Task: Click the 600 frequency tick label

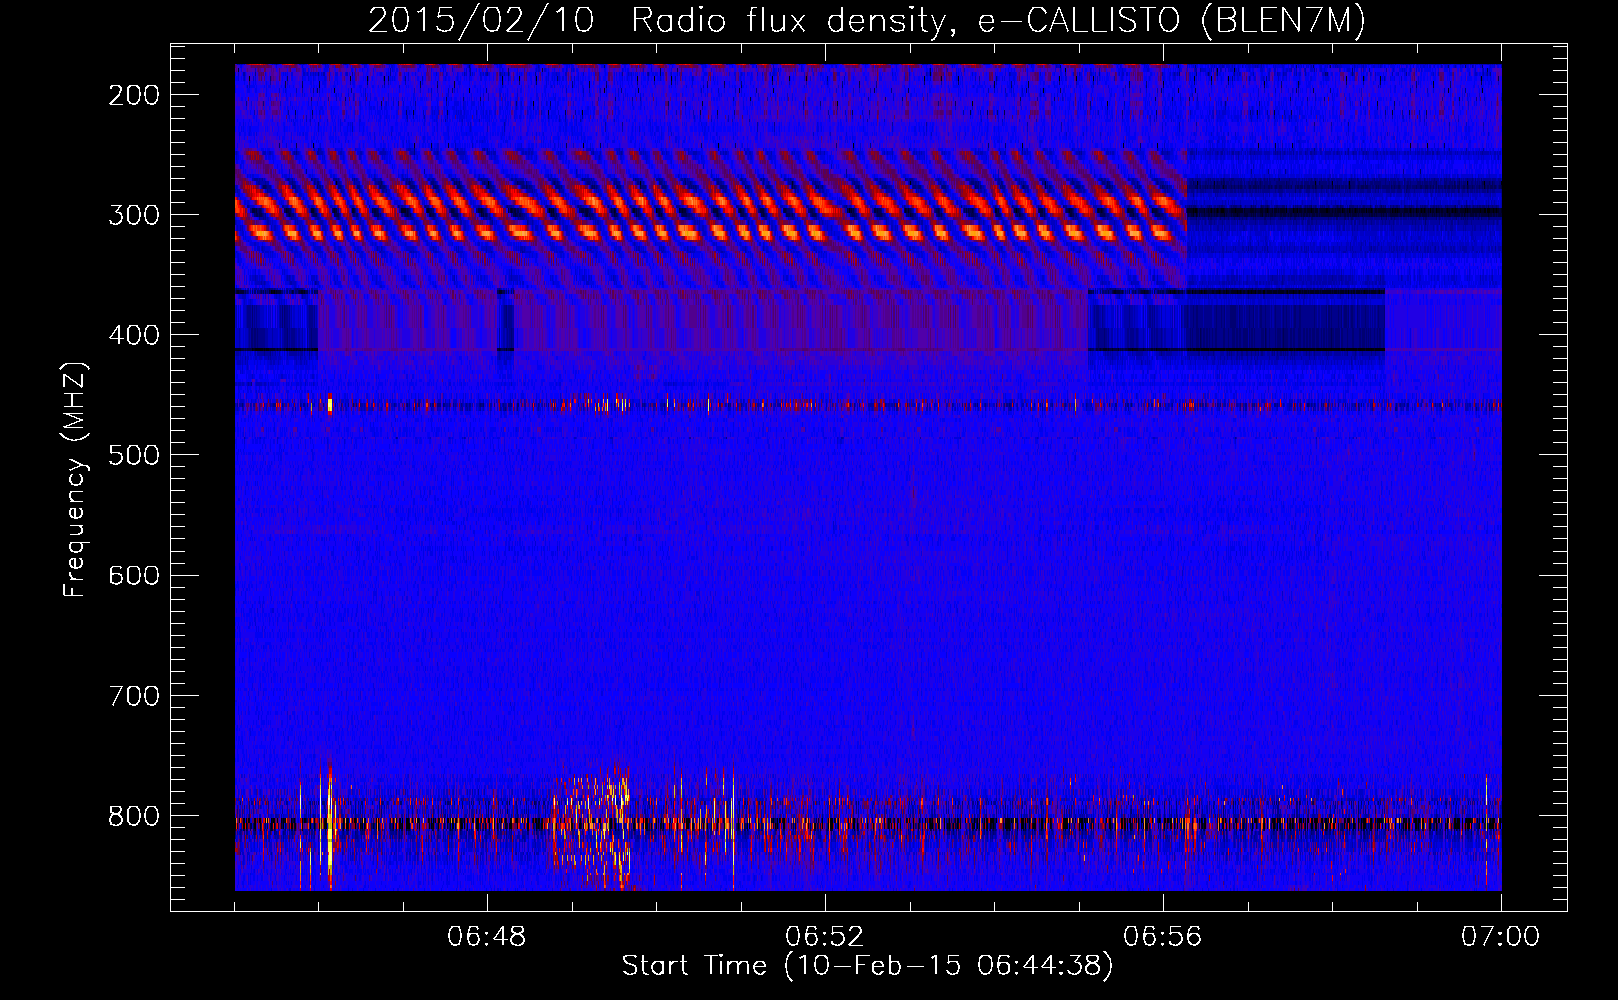Action: 134,575
